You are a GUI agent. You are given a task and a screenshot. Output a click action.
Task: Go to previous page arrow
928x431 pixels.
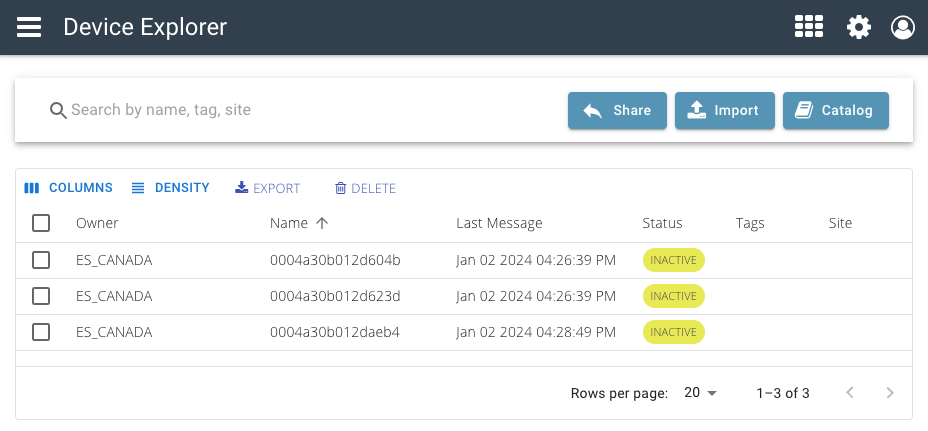click(849, 393)
